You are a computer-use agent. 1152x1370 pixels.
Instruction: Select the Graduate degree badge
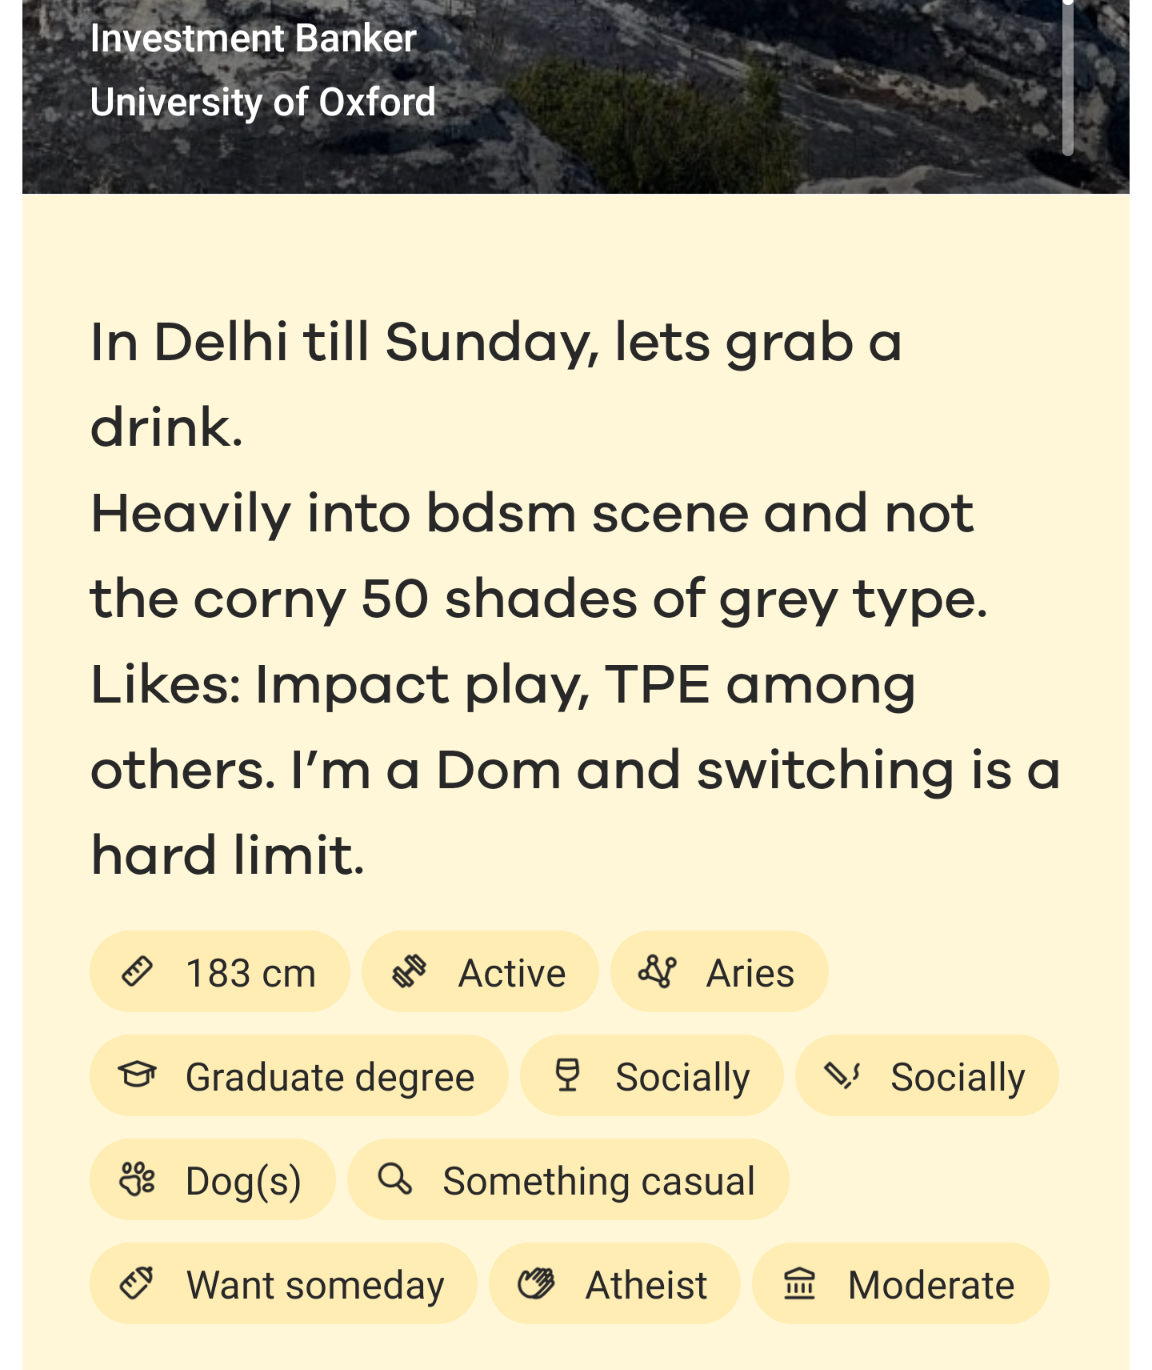(x=299, y=1076)
